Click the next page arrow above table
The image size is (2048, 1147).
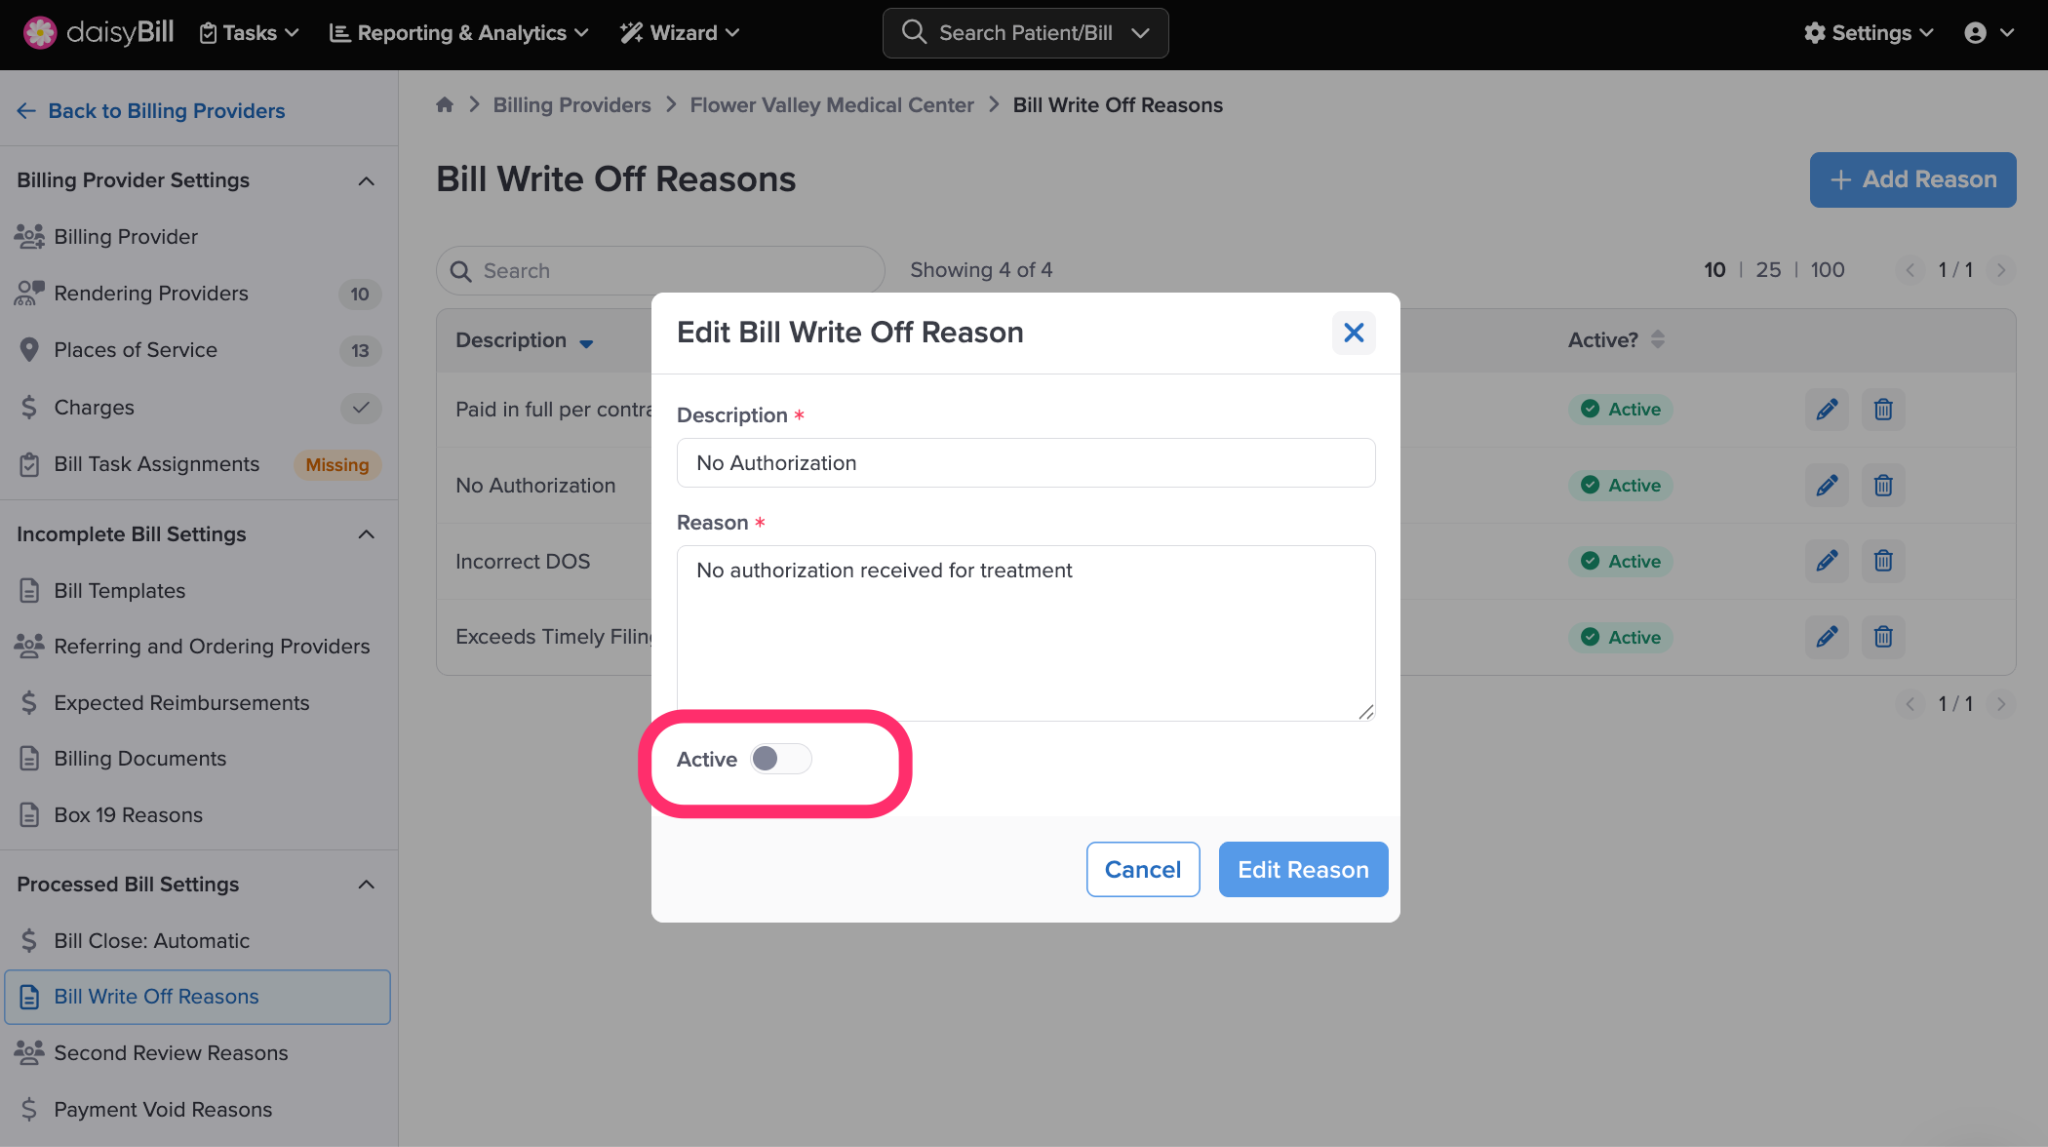pyautogui.click(x=2001, y=270)
